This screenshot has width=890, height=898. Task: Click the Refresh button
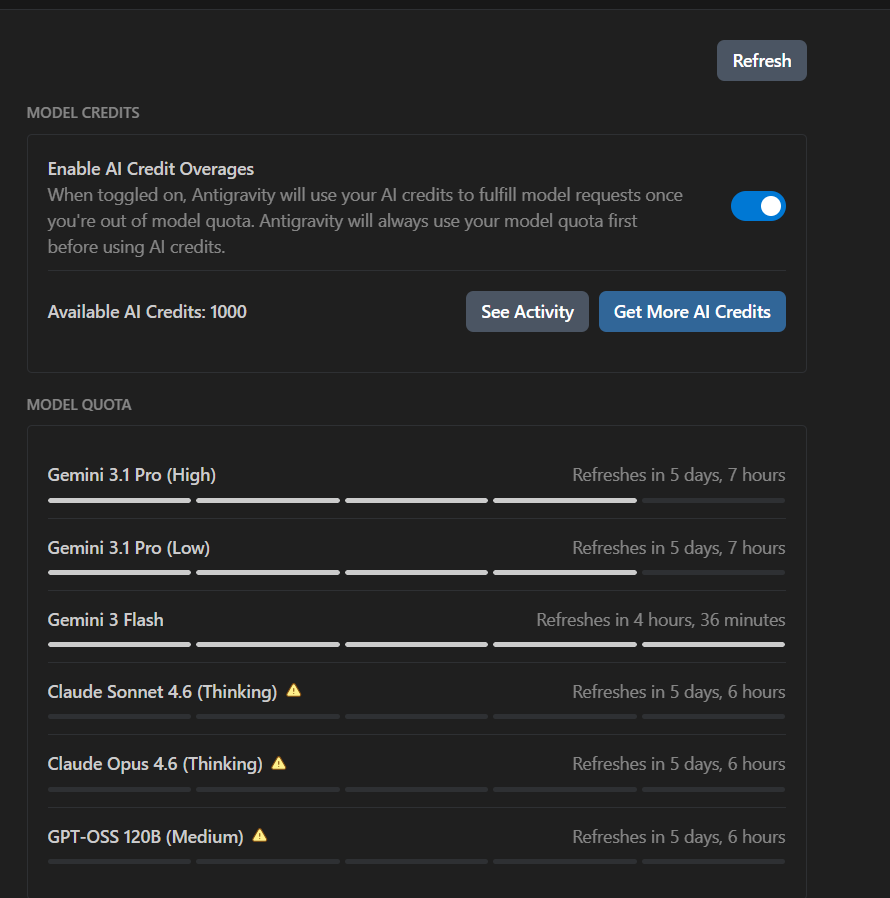pos(761,61)
